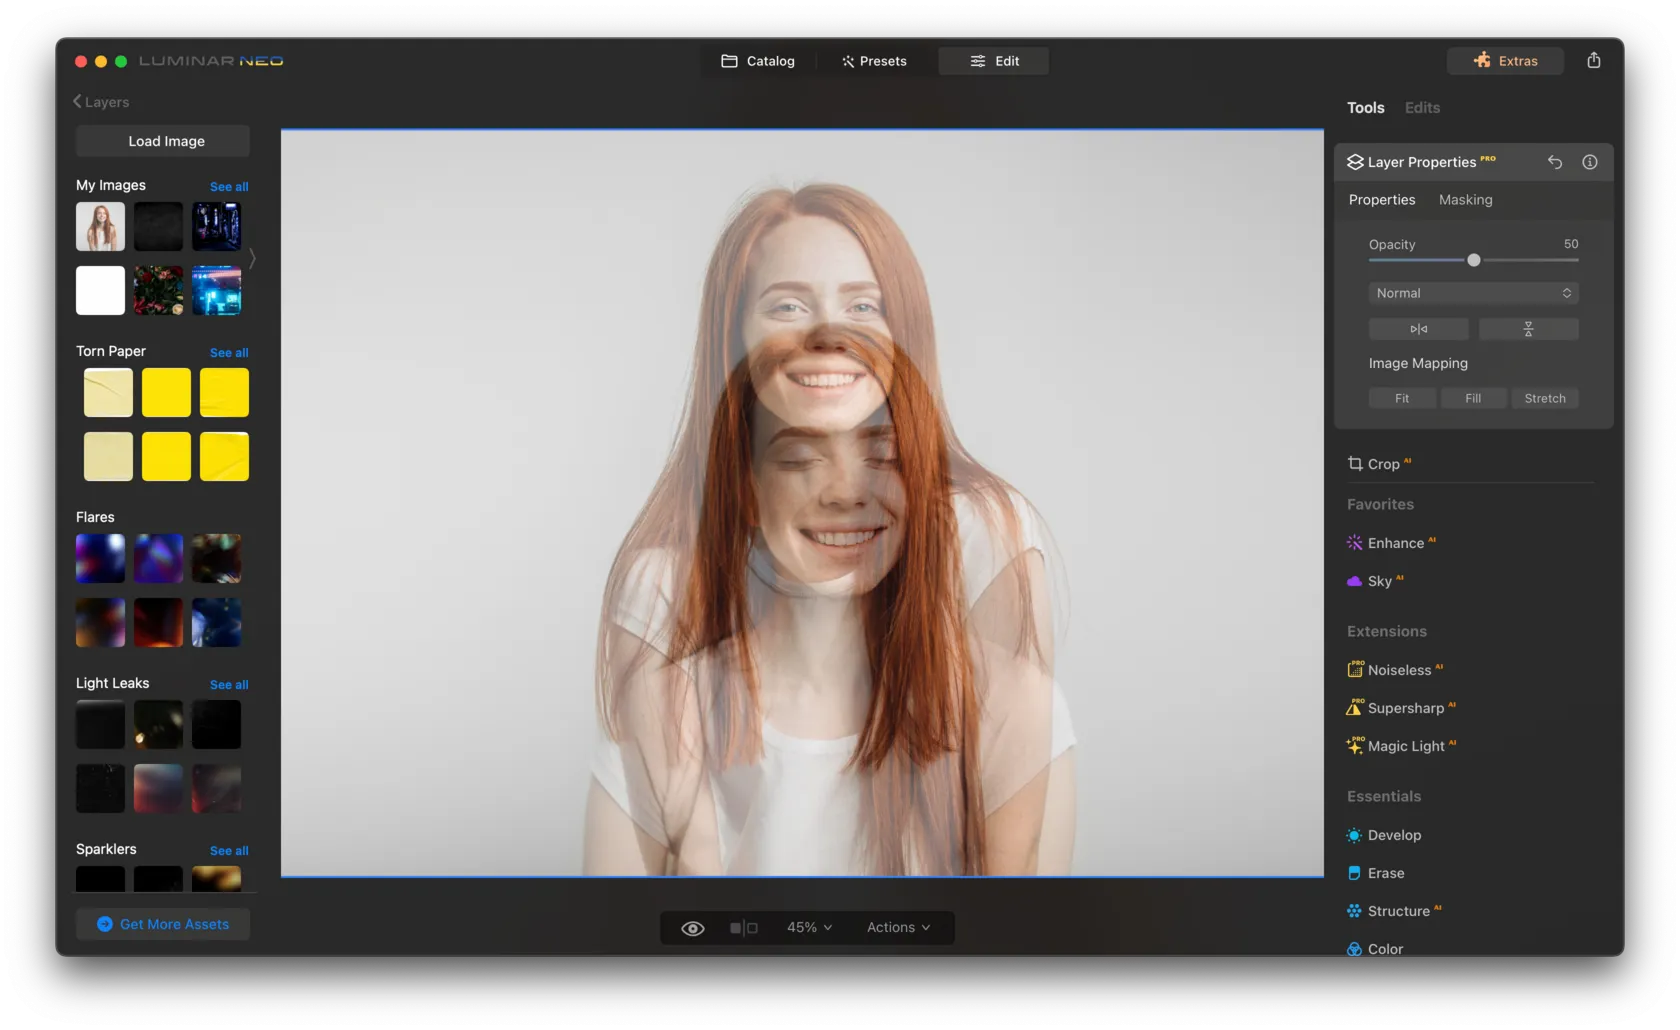Click the share/export icon
Screen dimensions: 1680x1030
pos(1593,61)
